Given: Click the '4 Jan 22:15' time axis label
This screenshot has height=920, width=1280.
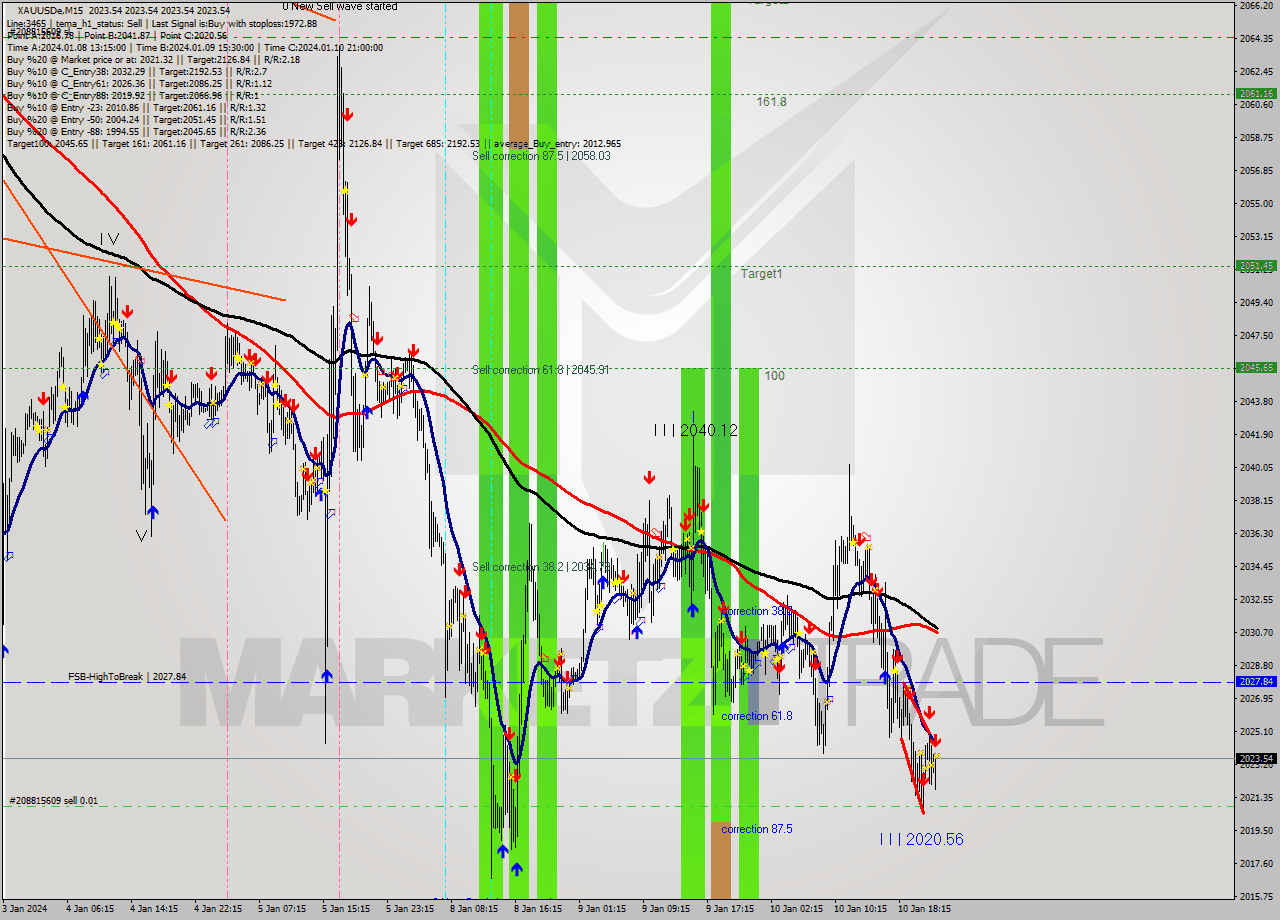Looking at the screenshot, I should coord(219,909).
